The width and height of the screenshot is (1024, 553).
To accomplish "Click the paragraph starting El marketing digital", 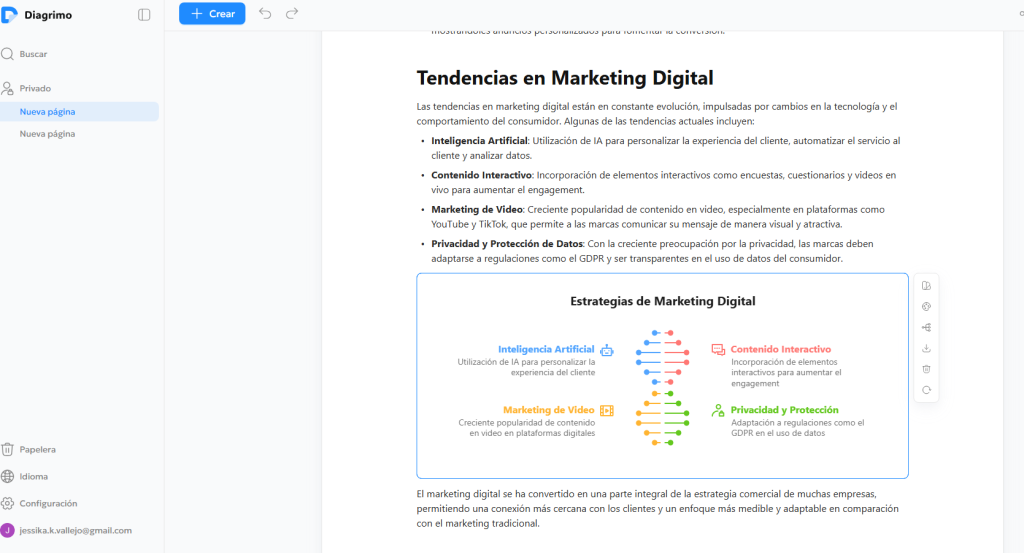I will 658,509.
